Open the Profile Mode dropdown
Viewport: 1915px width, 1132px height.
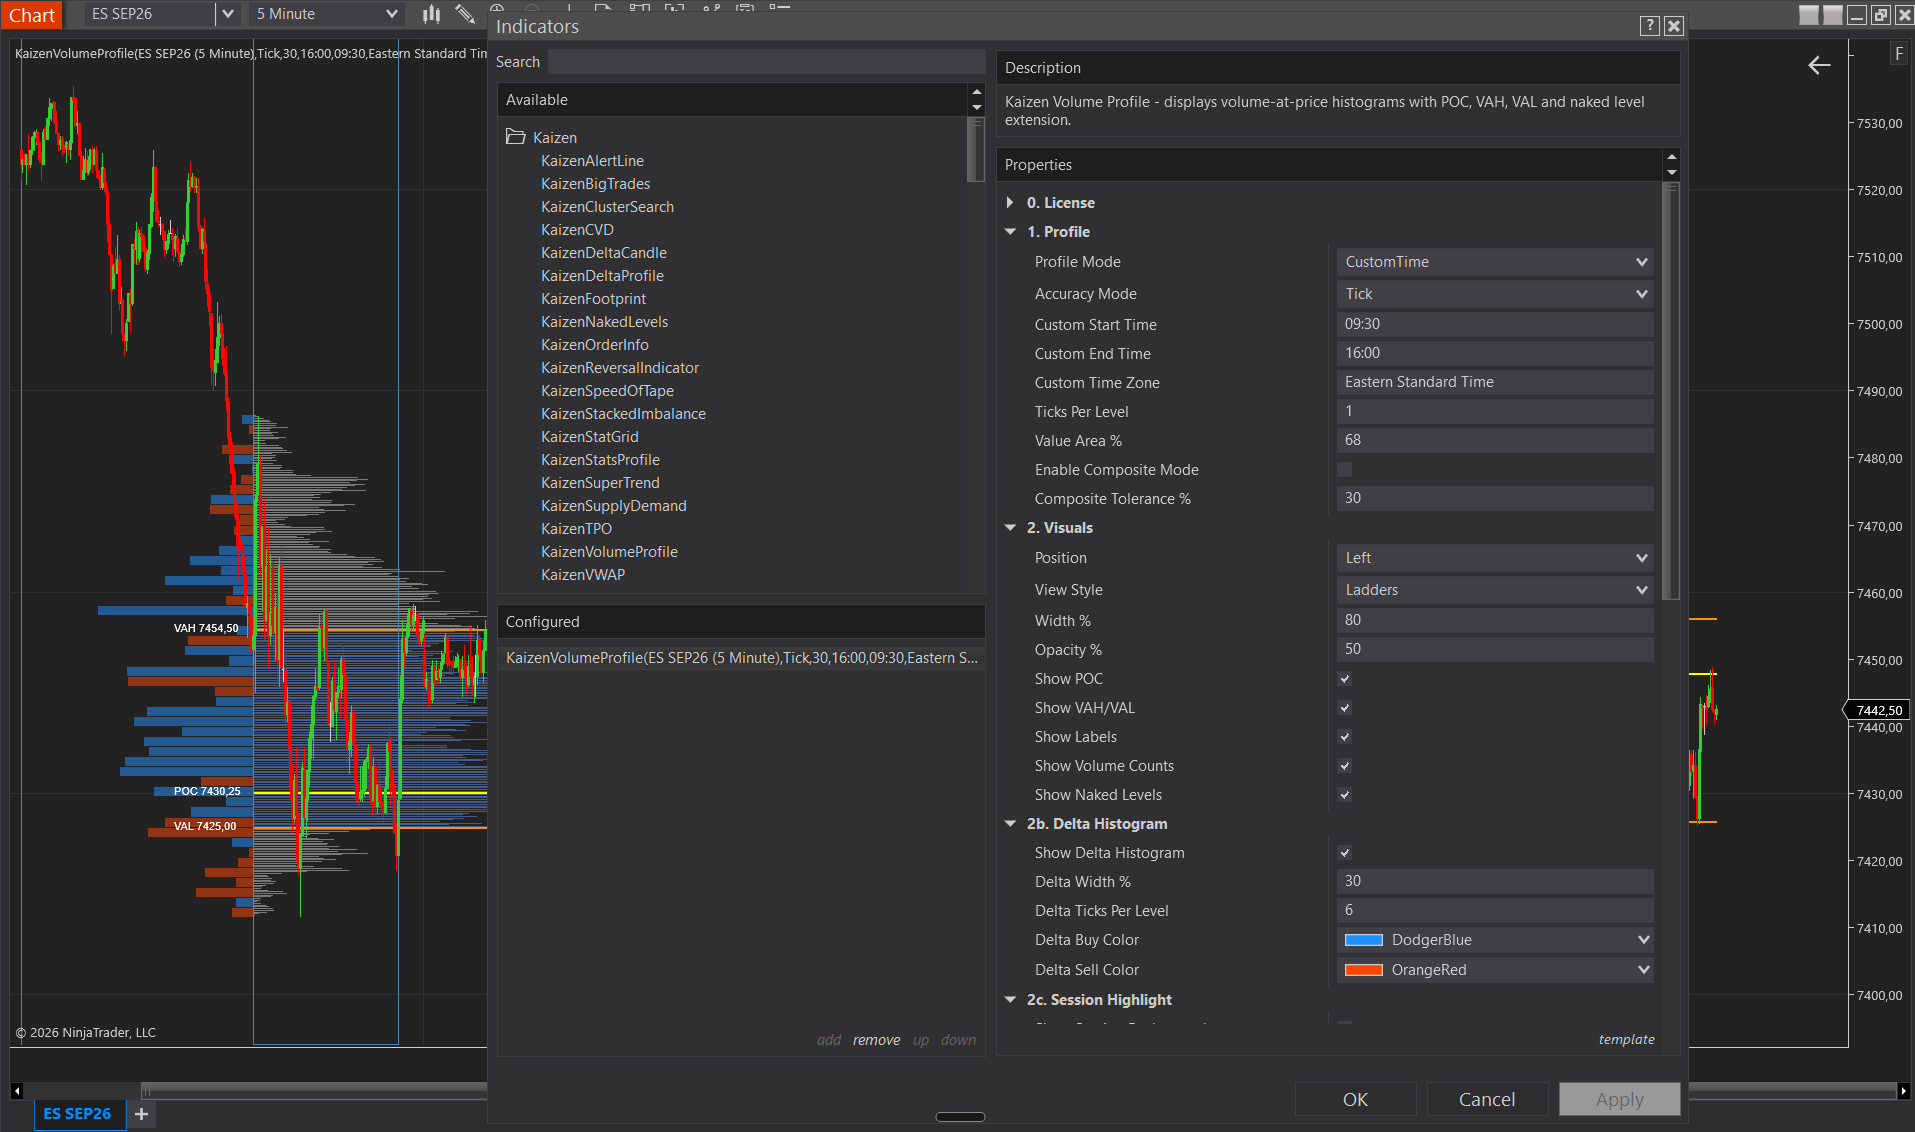(x=1495, y=262)
